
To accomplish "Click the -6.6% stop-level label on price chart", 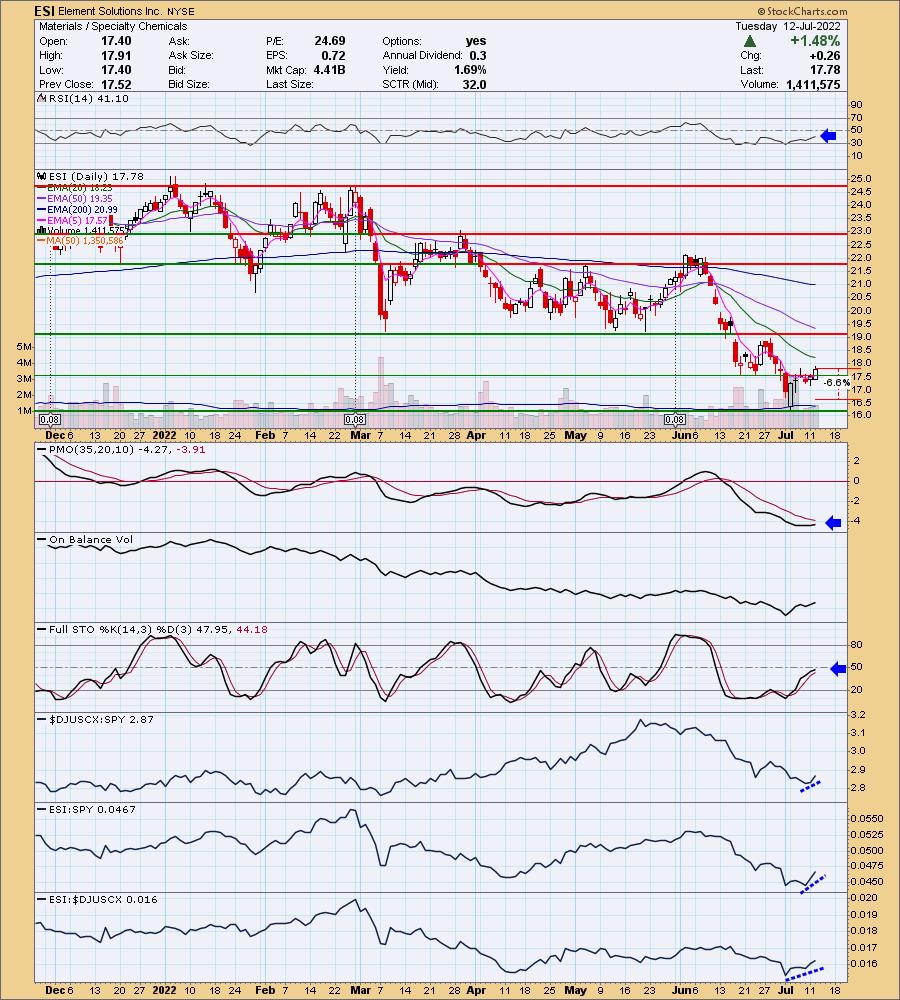I will click(x=836, y=383).
